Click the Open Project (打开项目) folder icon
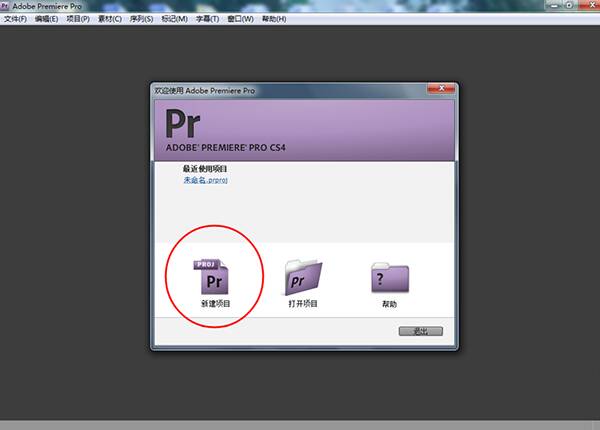This screenshot has width=600, height=430. pos(303,277)
